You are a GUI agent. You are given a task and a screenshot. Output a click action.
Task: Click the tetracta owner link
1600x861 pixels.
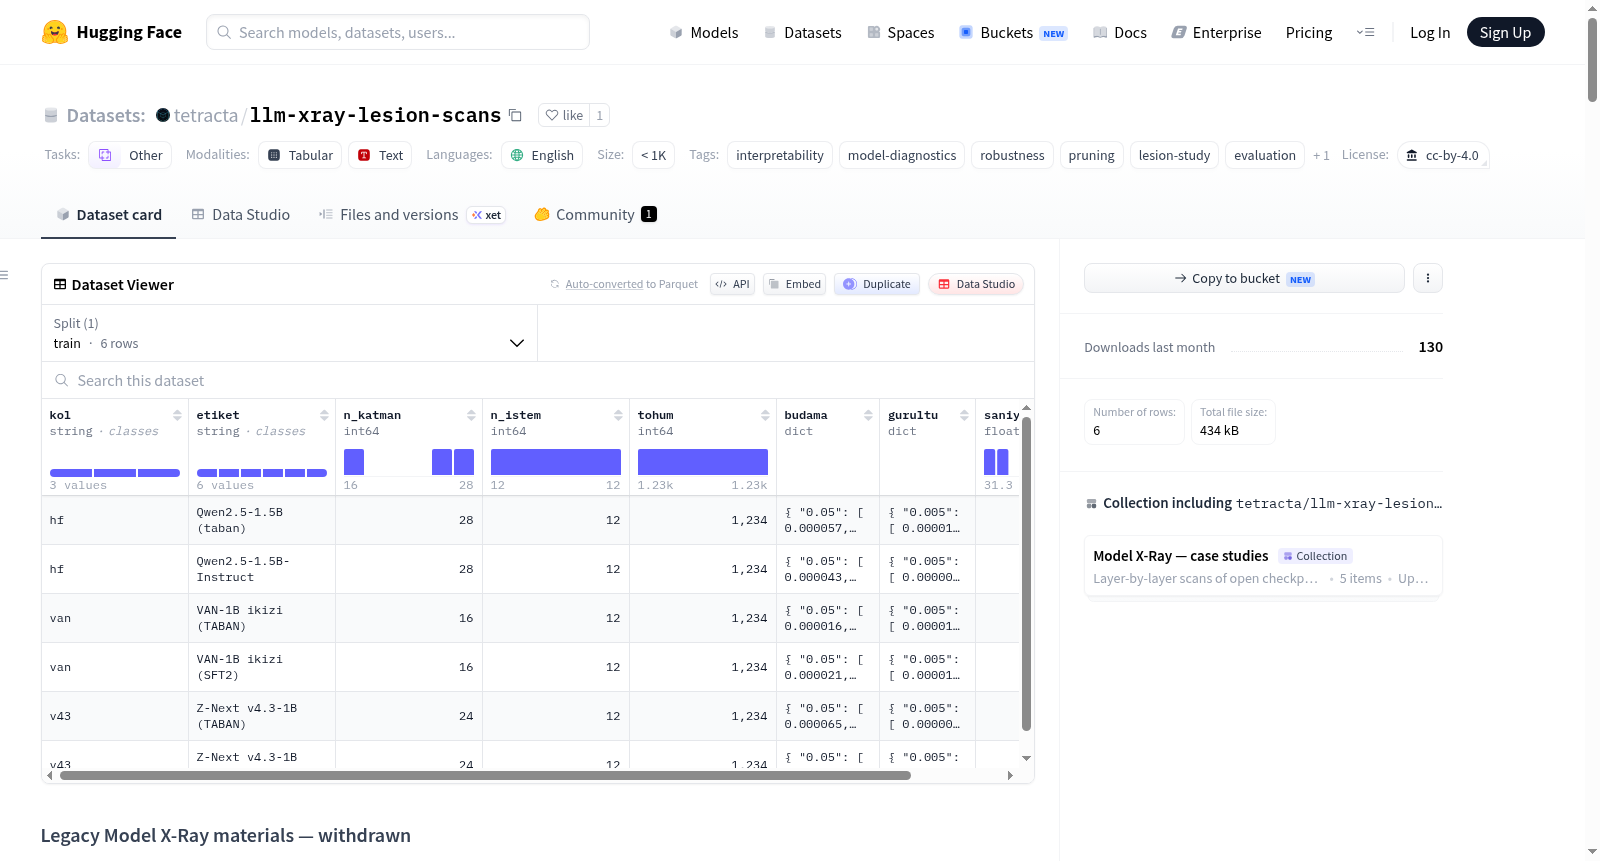click(x=206, y=115)
